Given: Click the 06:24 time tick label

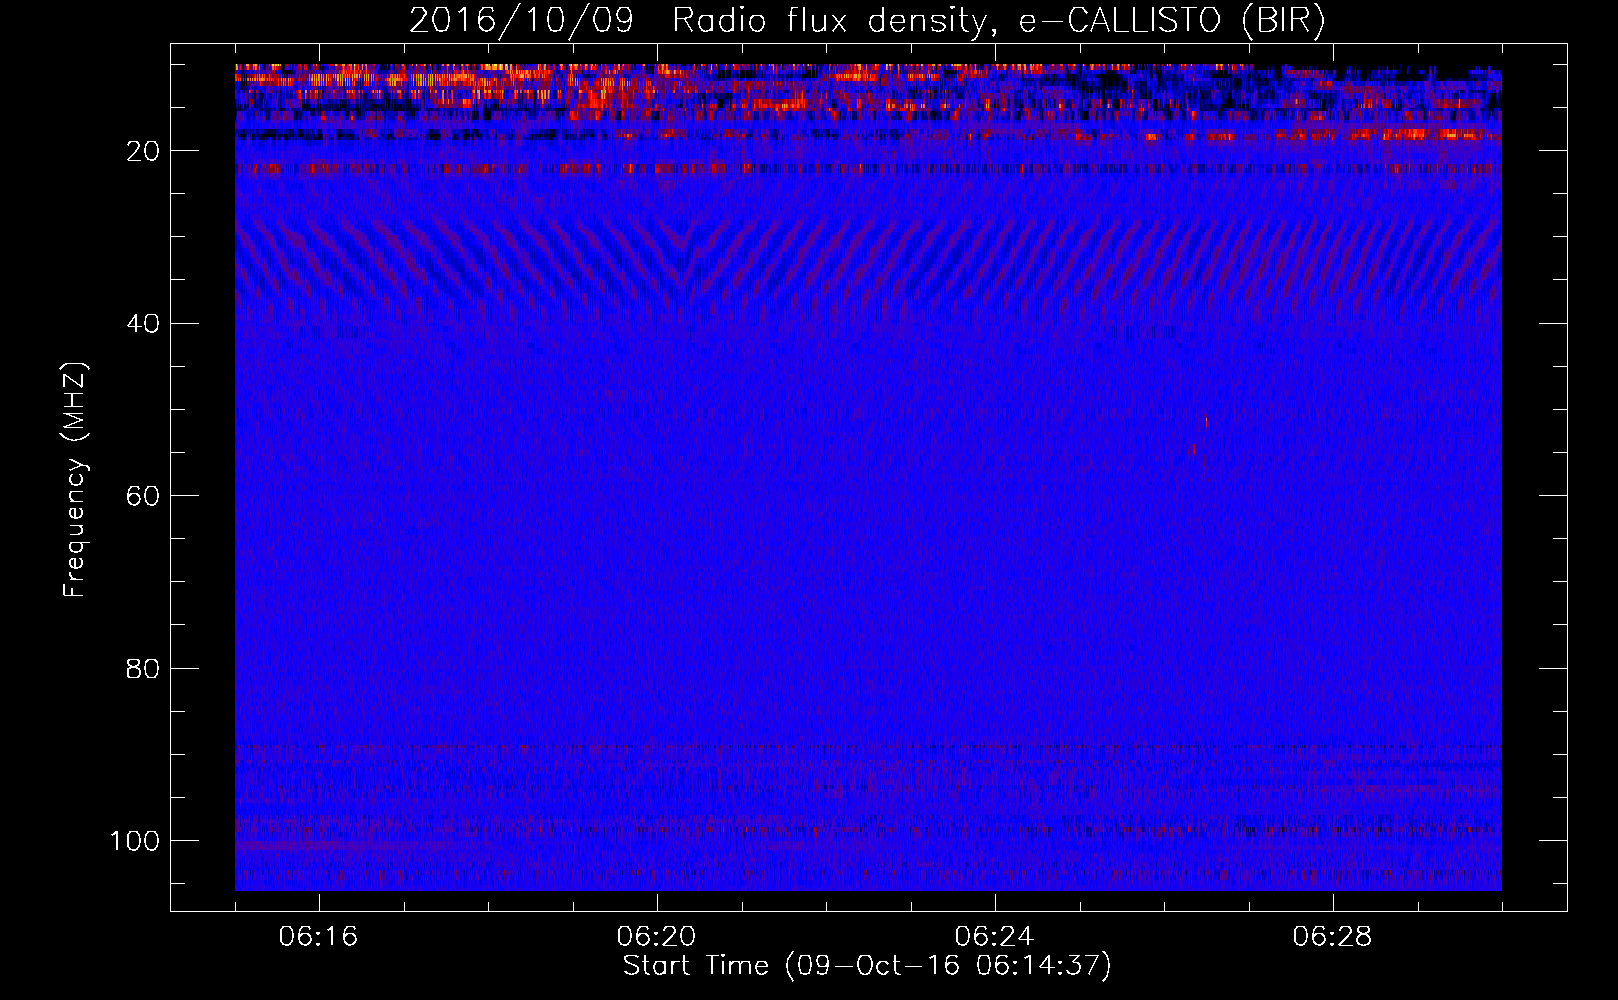Looking at the screenshot, I should point(995,936).
